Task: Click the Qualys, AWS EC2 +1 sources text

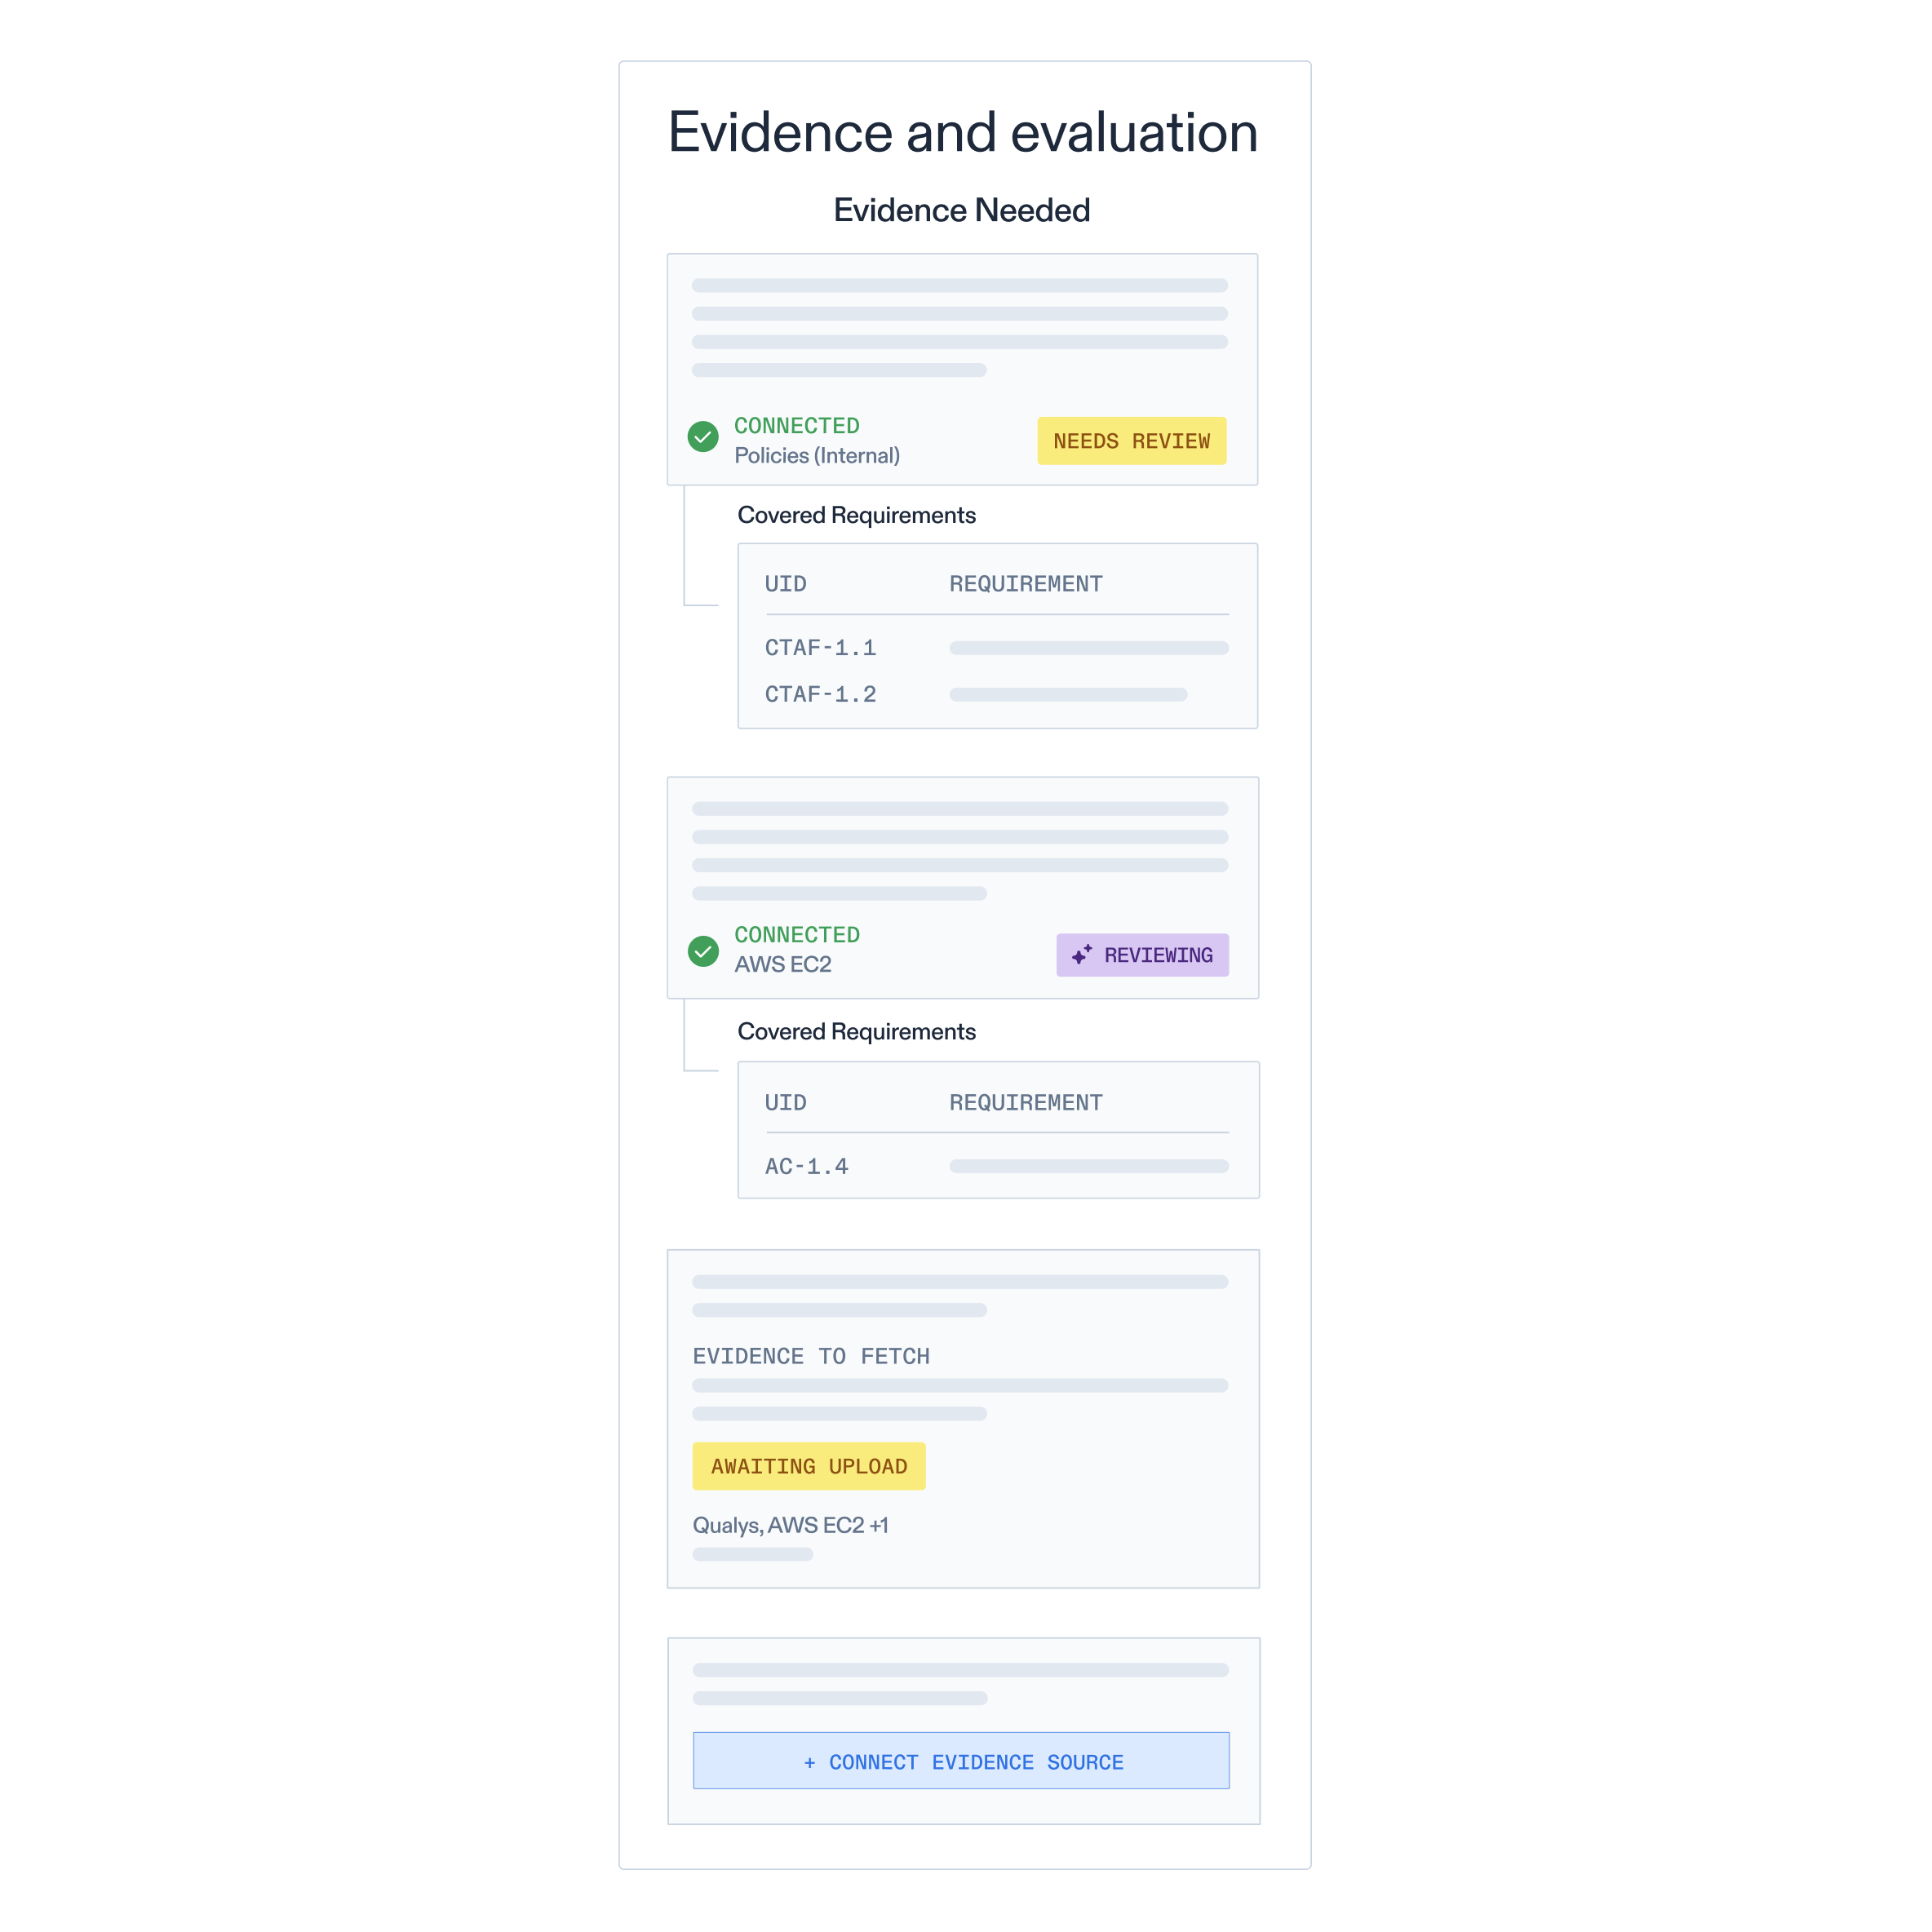Action: coord(790,1525)
